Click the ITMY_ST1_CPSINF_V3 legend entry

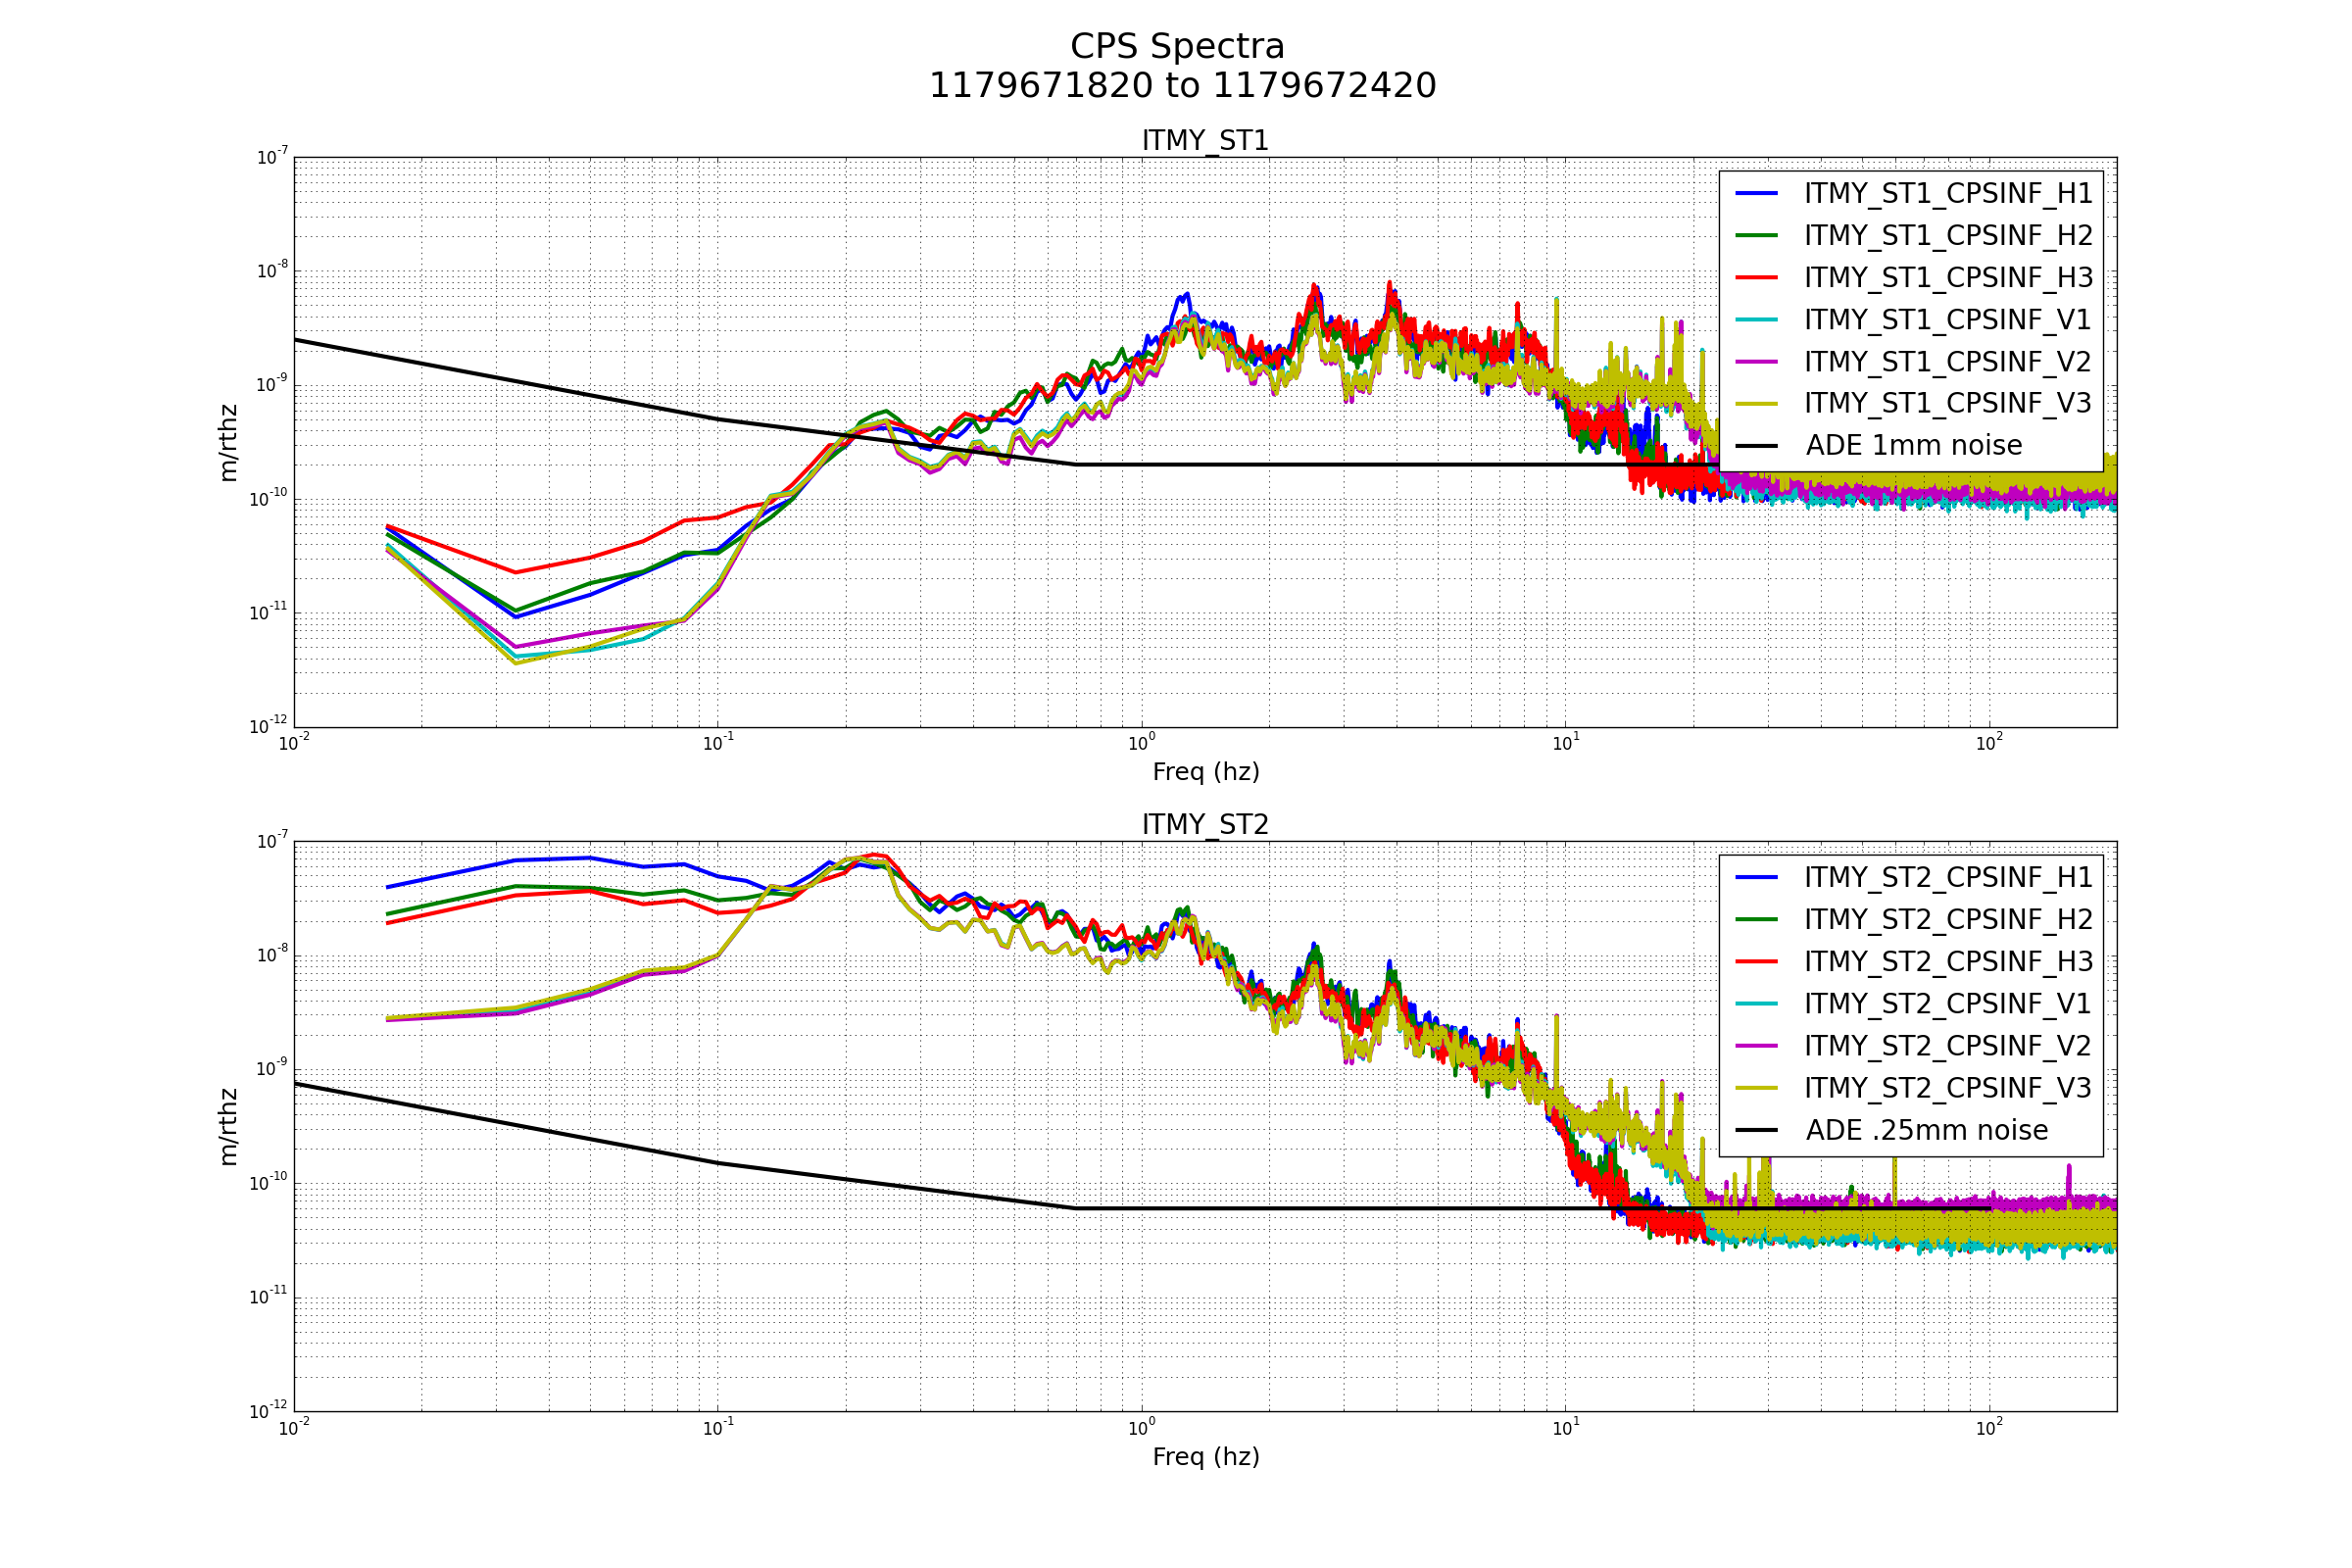(1947, 404)
